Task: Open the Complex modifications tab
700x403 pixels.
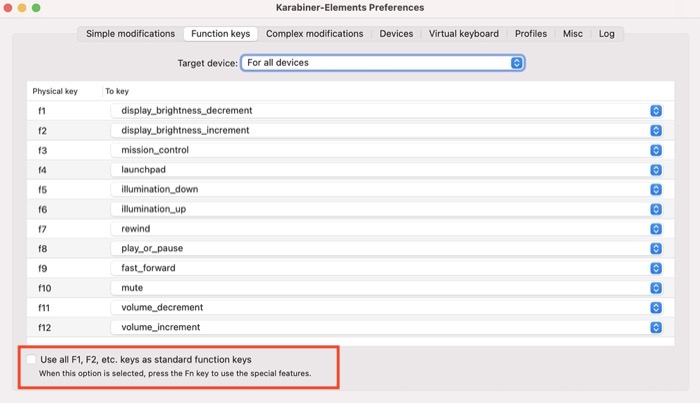Action: pyautogui.click(x=314, y=33)
